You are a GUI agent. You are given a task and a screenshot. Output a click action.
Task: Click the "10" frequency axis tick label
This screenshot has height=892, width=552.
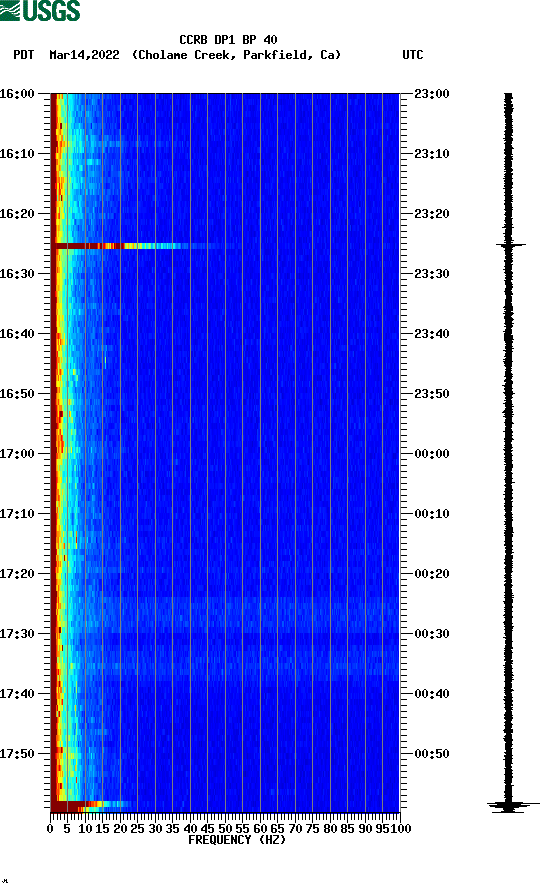(85, 829)
